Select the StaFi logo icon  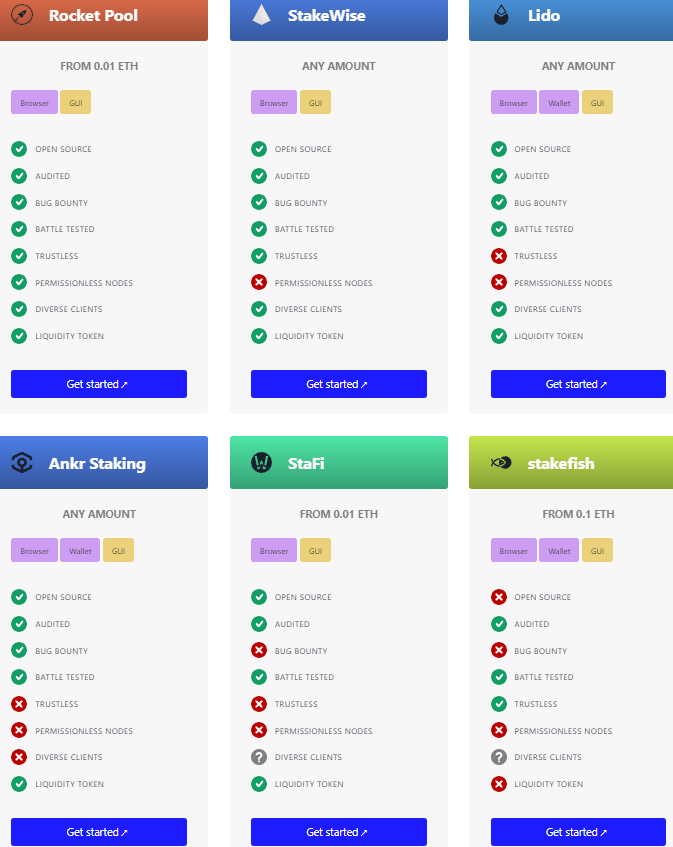pos(260,462)
